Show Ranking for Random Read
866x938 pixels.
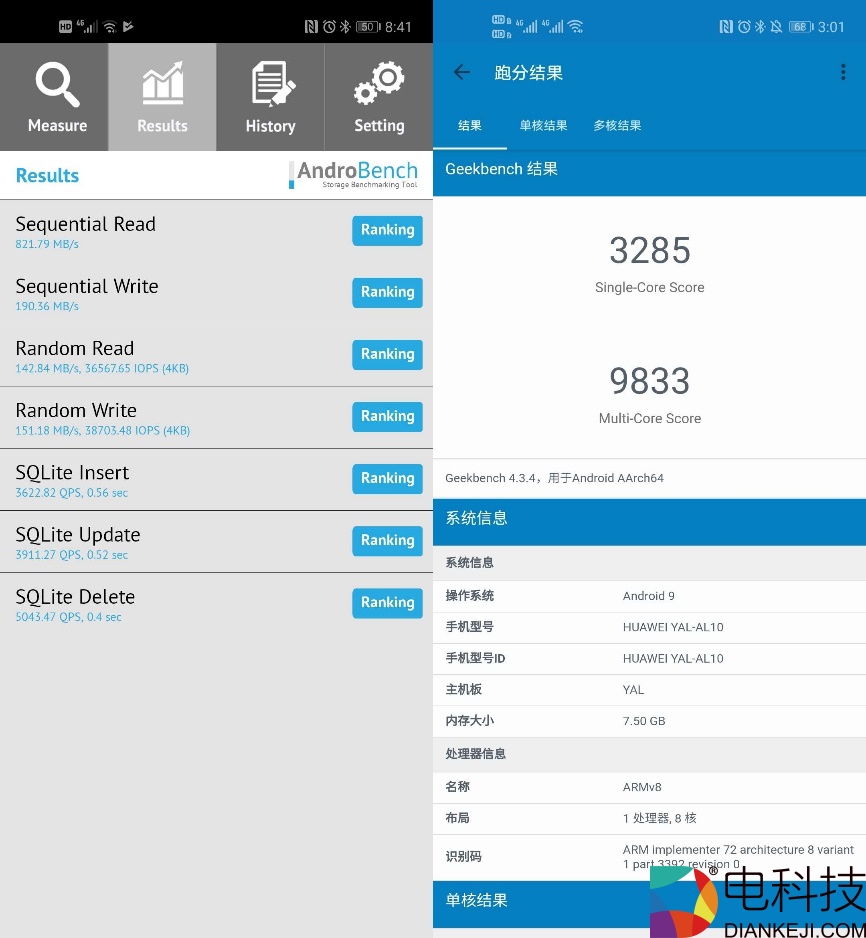pos(387,354)
